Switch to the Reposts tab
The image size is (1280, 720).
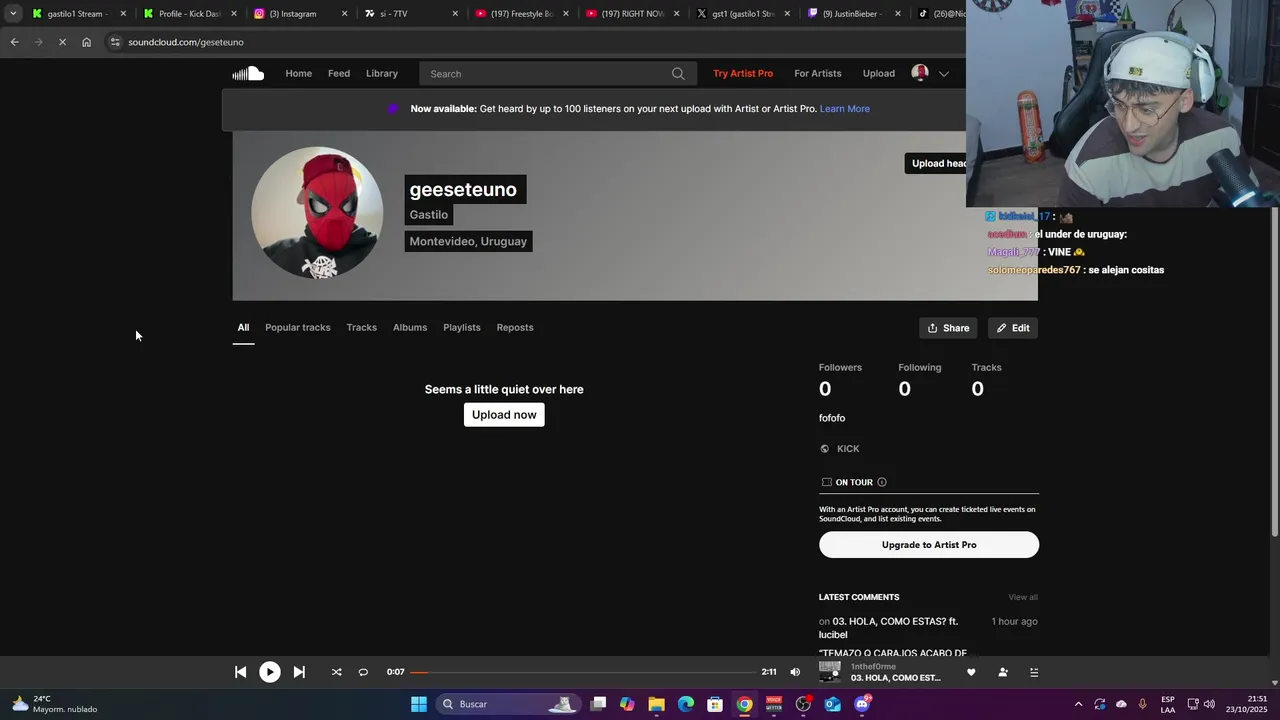pos(515,327)
